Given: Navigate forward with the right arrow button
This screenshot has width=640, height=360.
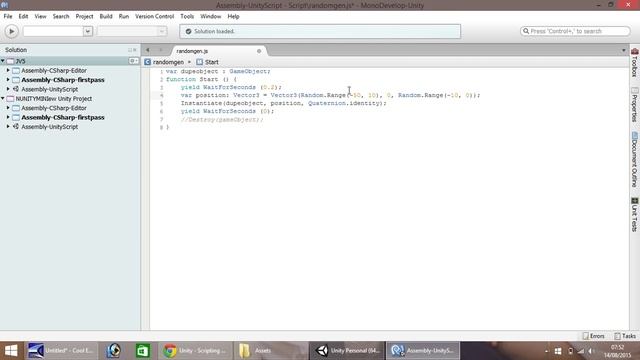Looking at the screenshot, I should (x=161, y=50).
